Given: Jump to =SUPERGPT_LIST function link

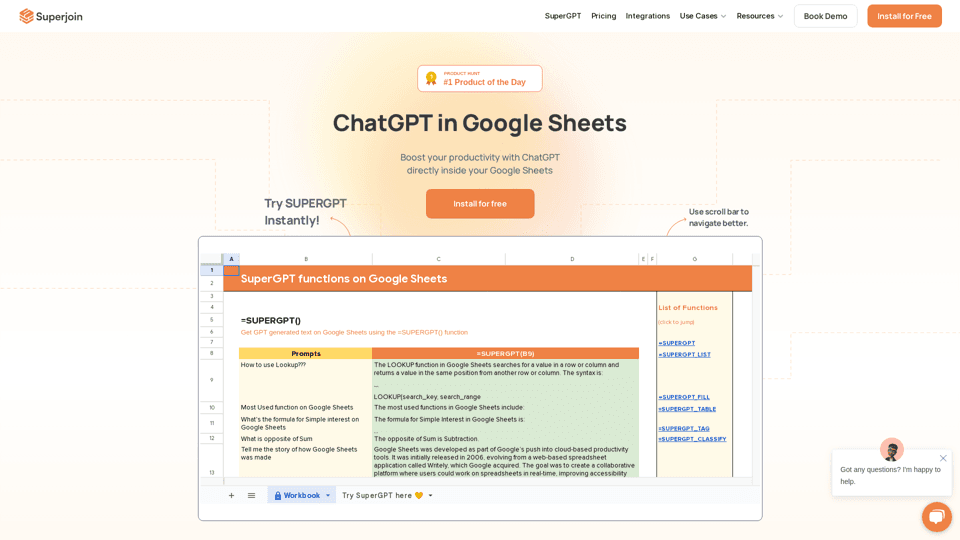Looking at the screenshot, I should pos(684,354).
